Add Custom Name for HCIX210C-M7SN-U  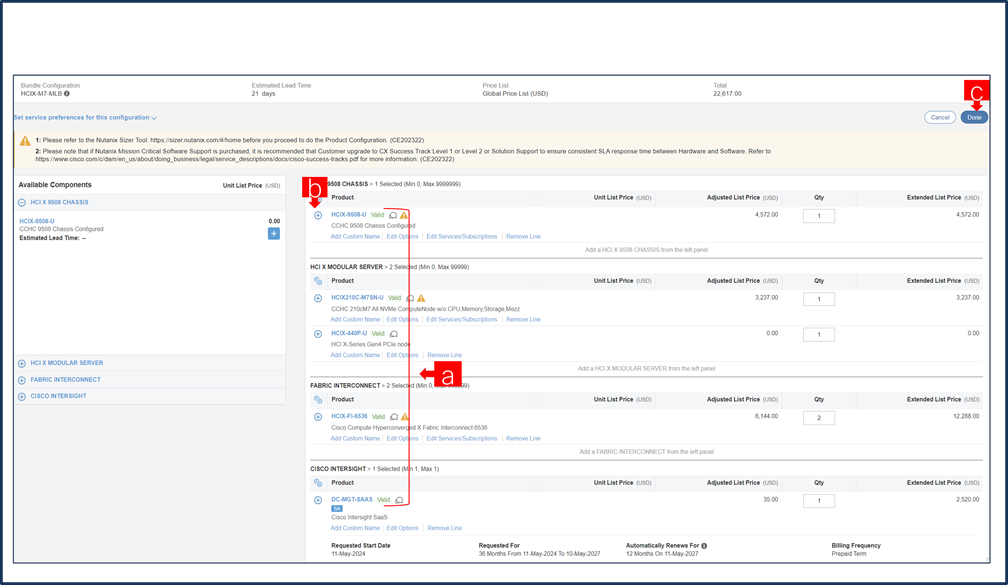point(356,320)
